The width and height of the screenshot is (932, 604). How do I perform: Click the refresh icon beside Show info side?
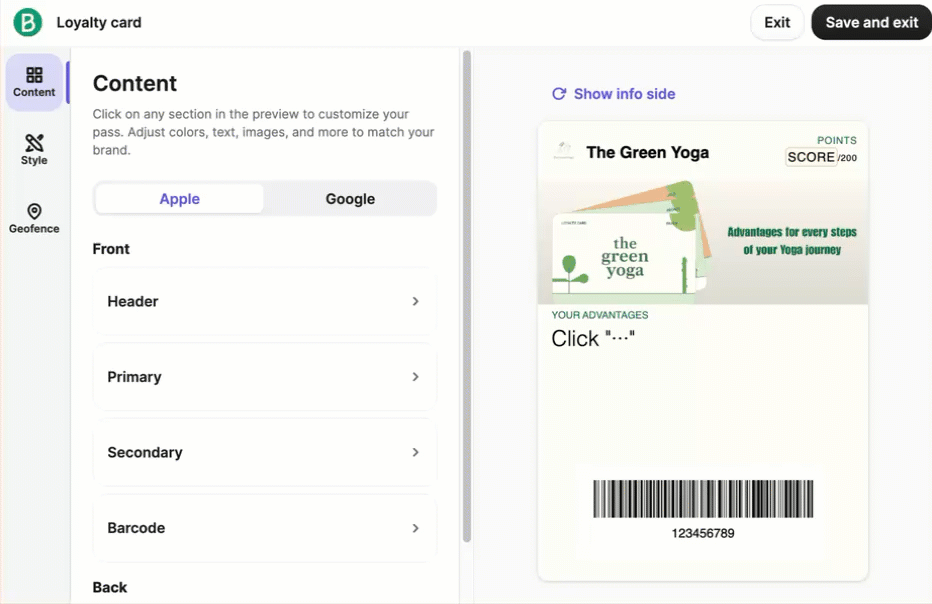tap(559, 94)
